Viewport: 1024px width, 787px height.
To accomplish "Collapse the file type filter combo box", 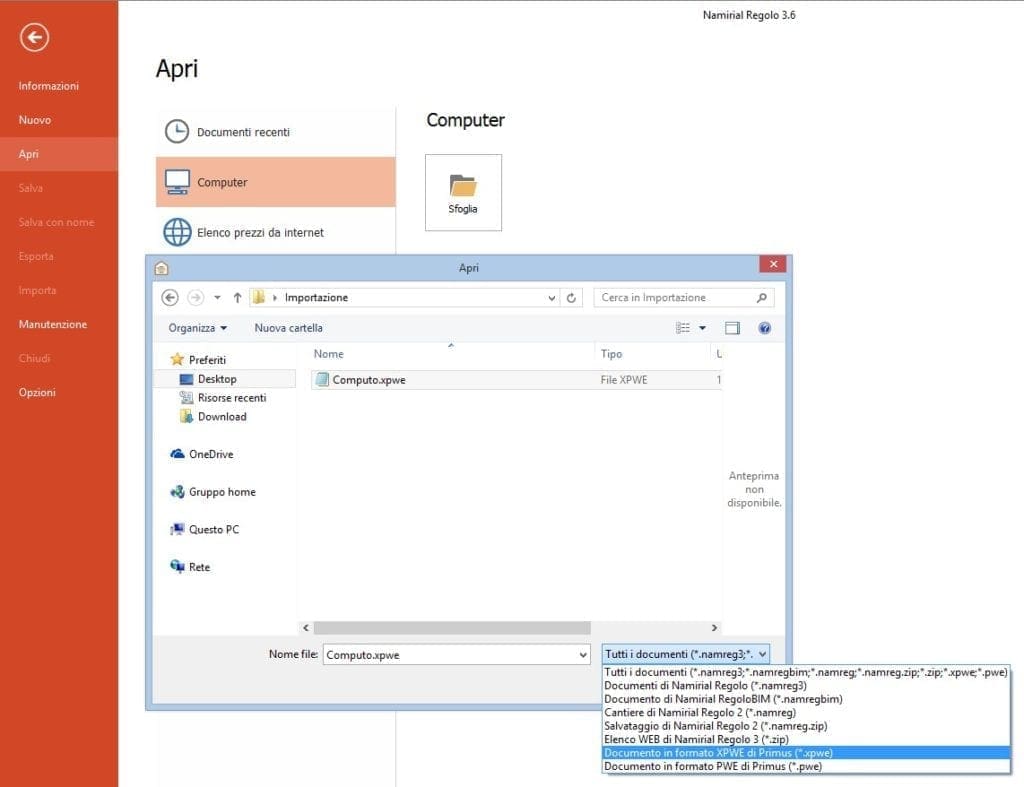I will [685, 654].
